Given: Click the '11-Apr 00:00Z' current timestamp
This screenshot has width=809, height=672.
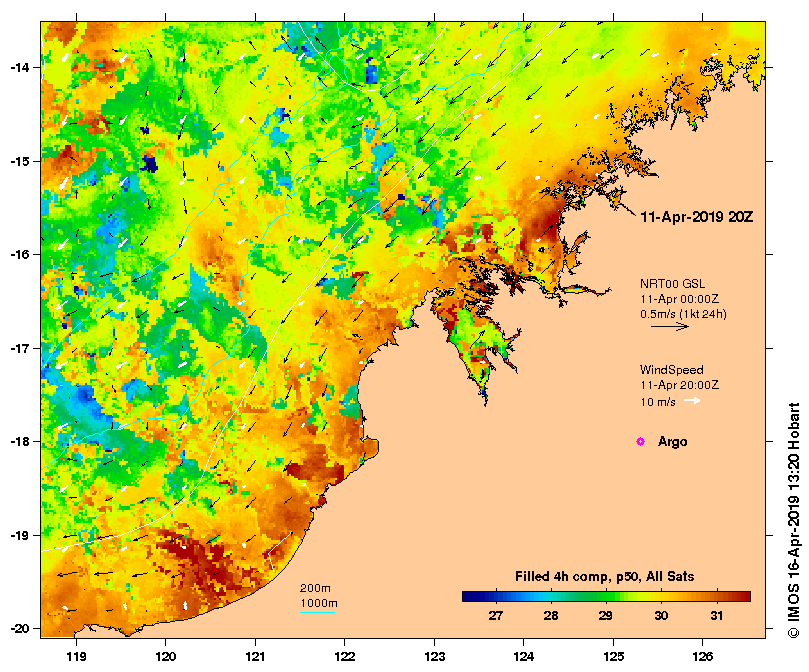Looking at the screenshot, I should [679, 299].
